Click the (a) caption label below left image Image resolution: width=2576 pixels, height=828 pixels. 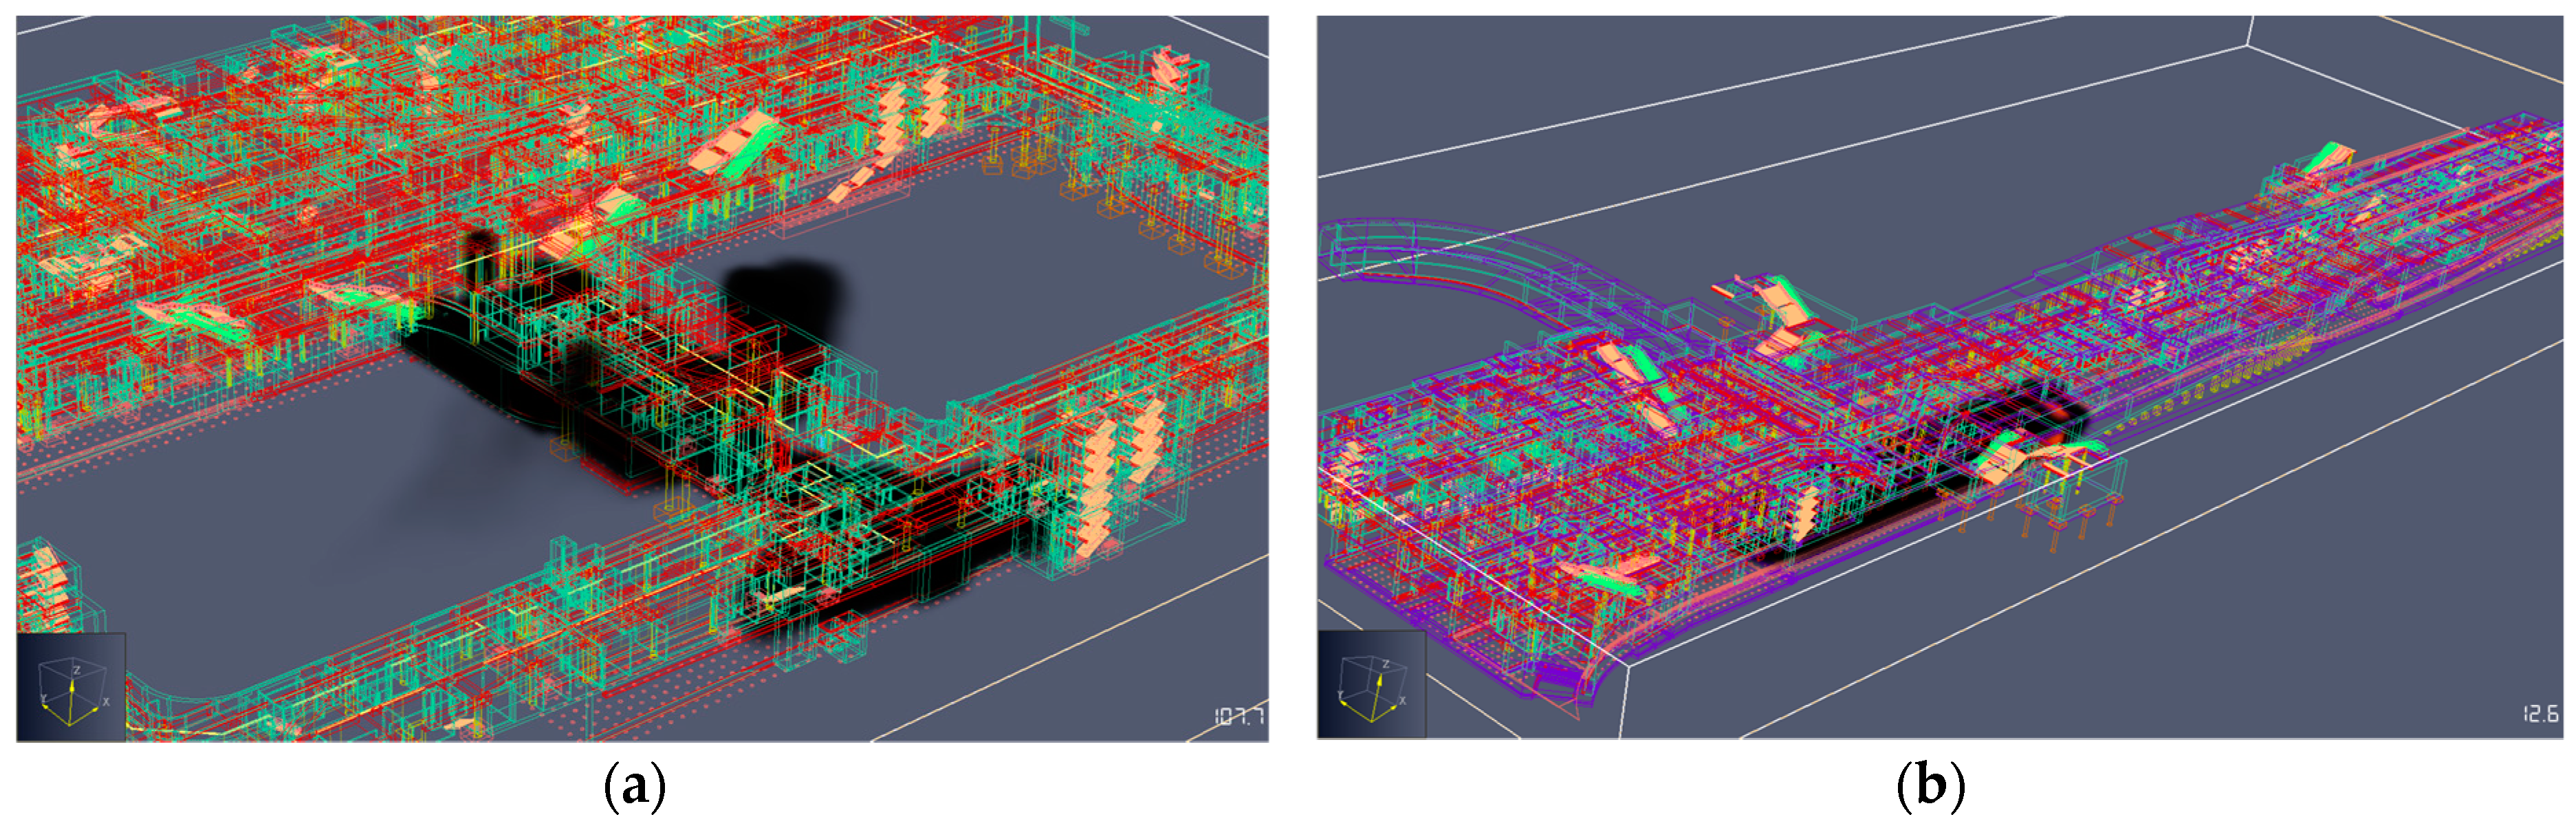(635, 787)
